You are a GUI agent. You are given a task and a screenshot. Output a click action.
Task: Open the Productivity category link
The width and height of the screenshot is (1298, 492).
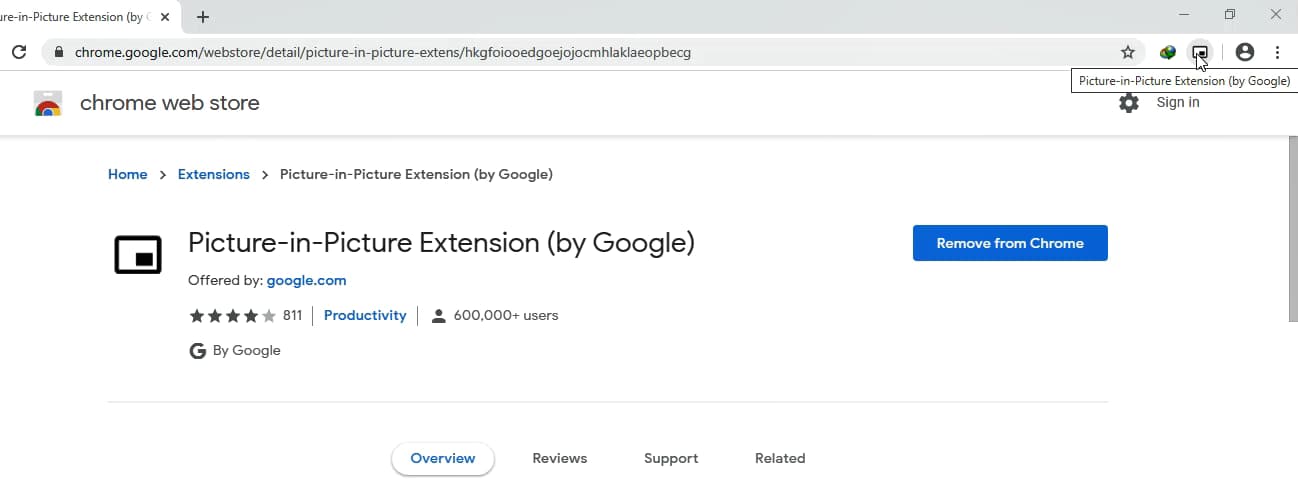point(365,315)
